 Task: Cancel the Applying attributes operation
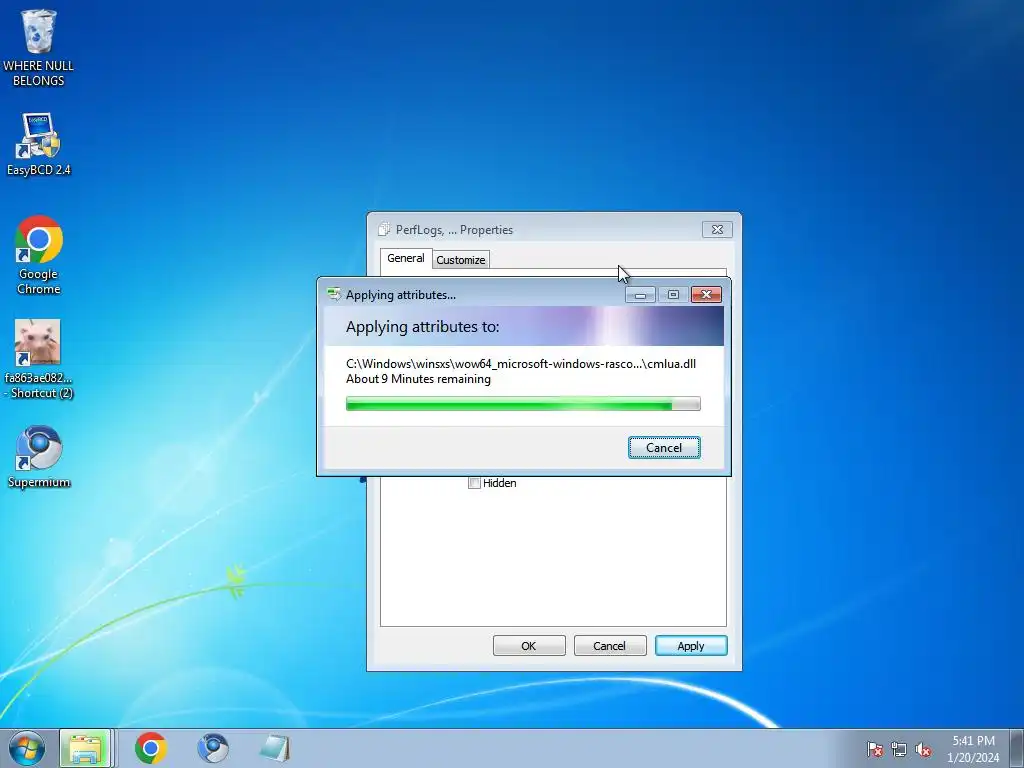tap(664, 448)
